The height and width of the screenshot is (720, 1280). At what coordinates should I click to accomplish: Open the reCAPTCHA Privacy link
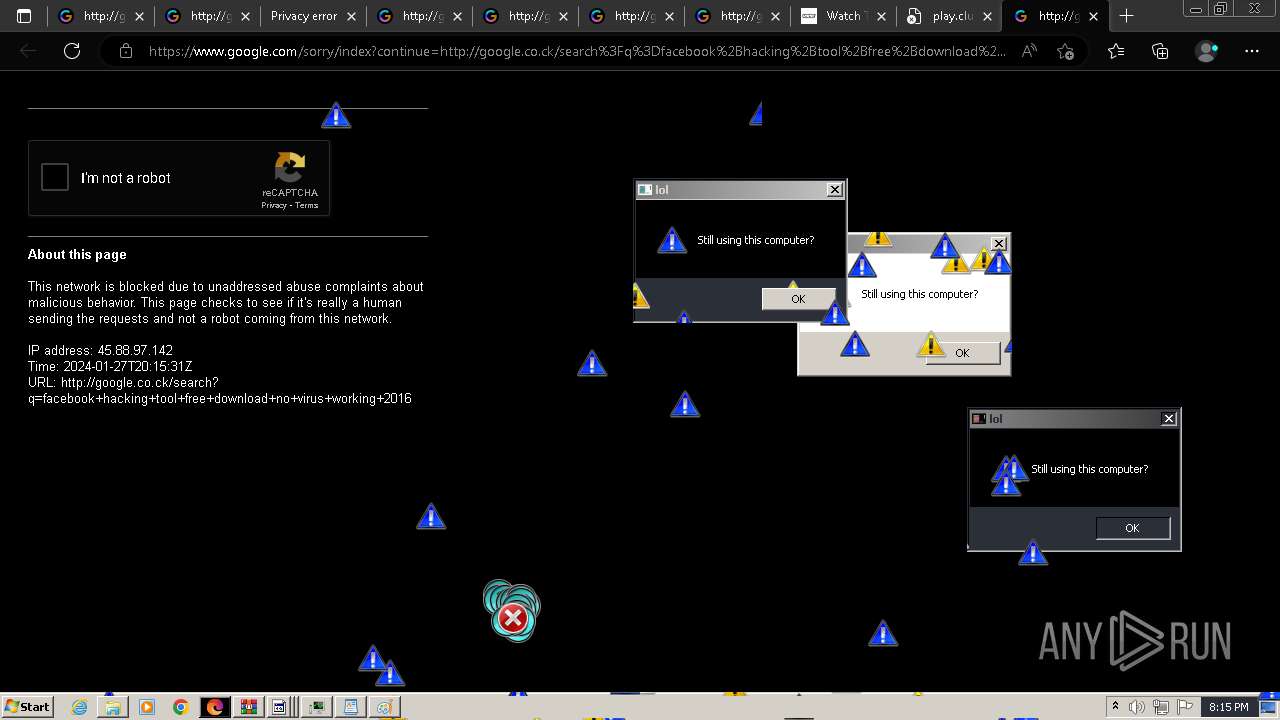point(274,206)
